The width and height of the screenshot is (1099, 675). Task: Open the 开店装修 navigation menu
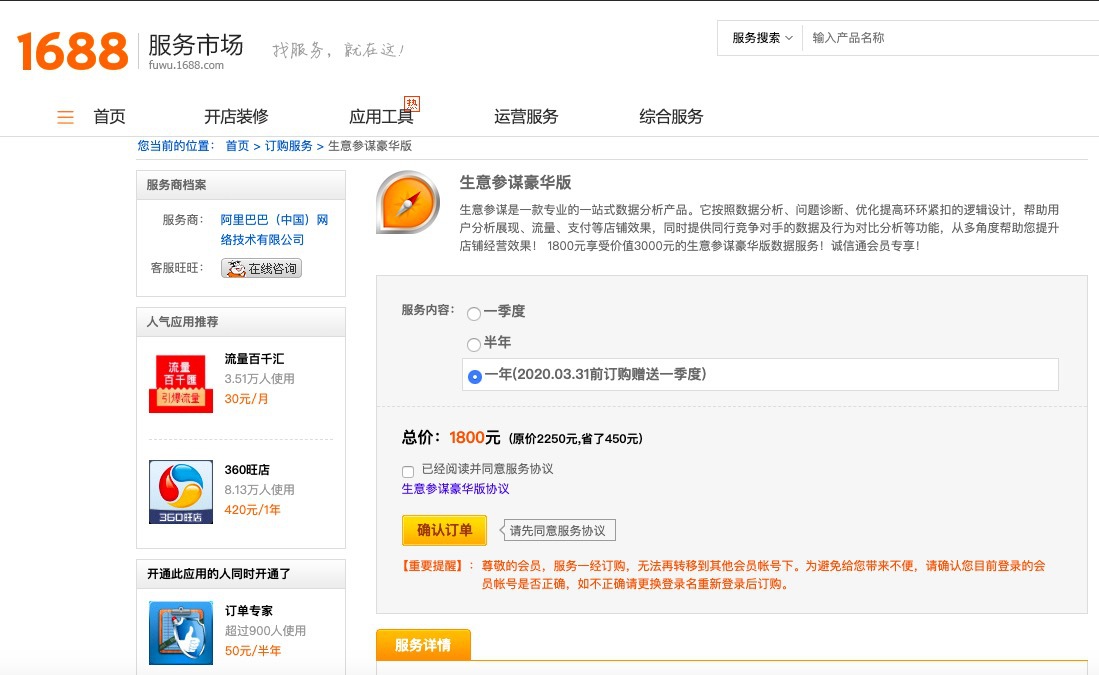tap(236, 116)
